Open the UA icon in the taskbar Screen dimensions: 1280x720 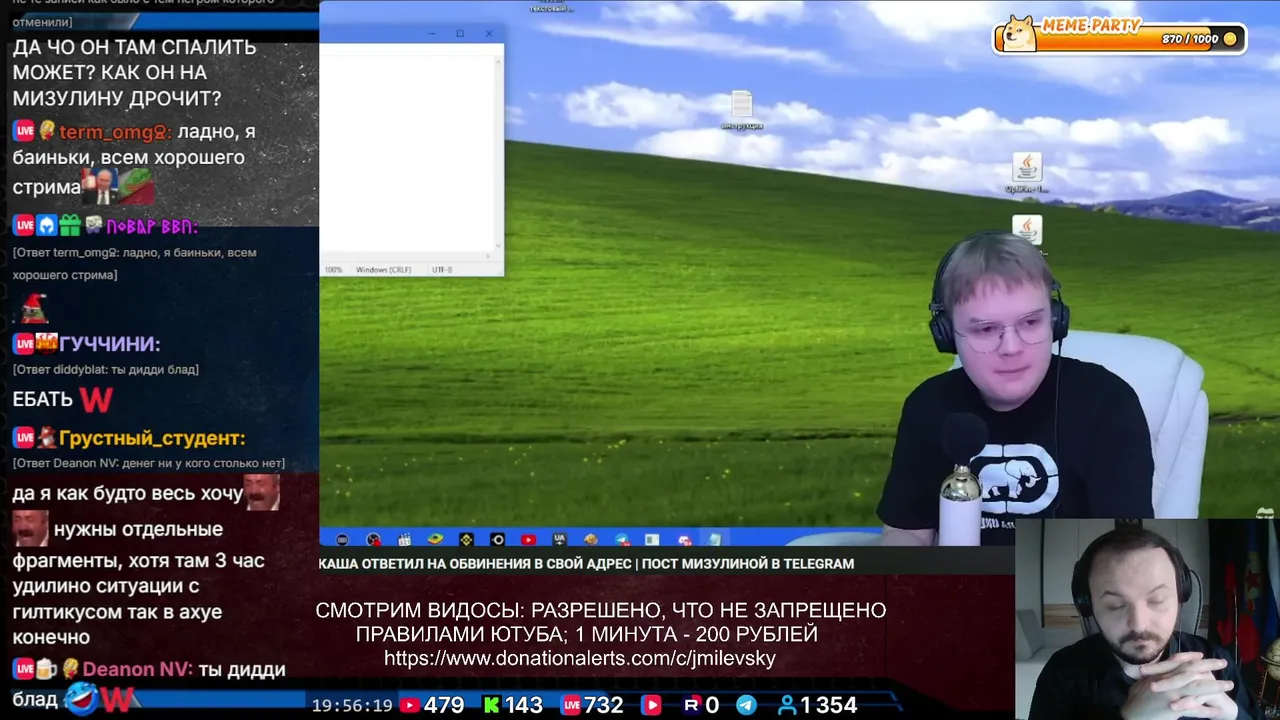[559, 540]
